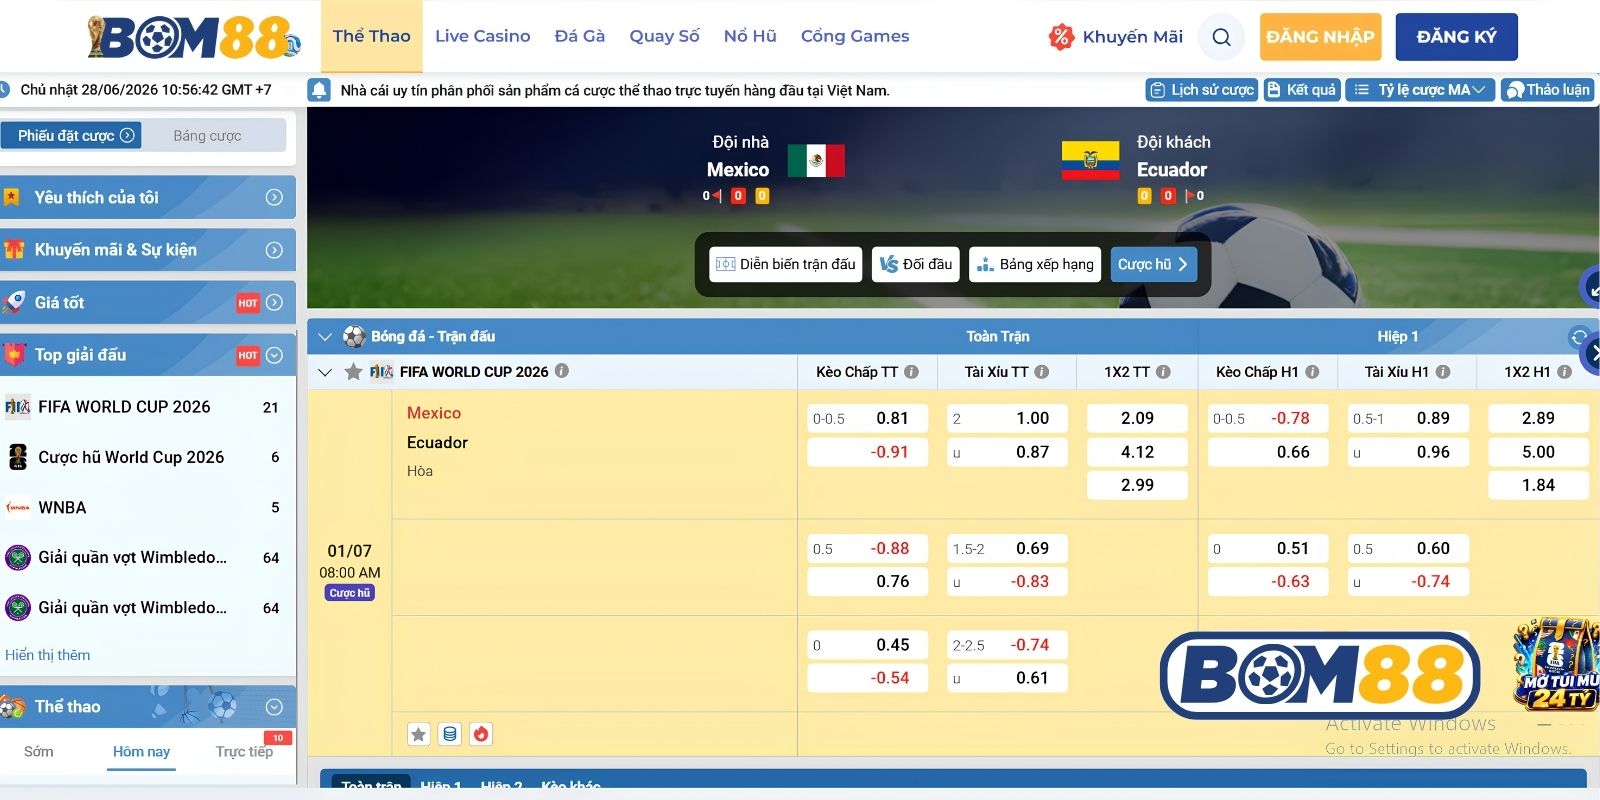The image size is (1600, 800).
Task: Open the search magnifier icon
Action: 1221,37
